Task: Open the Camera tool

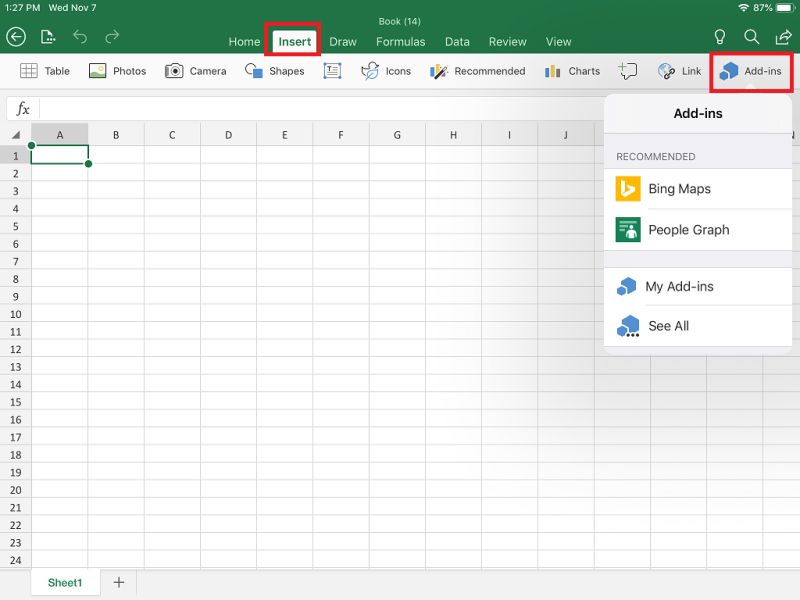Action: click(x=191, y=71)
